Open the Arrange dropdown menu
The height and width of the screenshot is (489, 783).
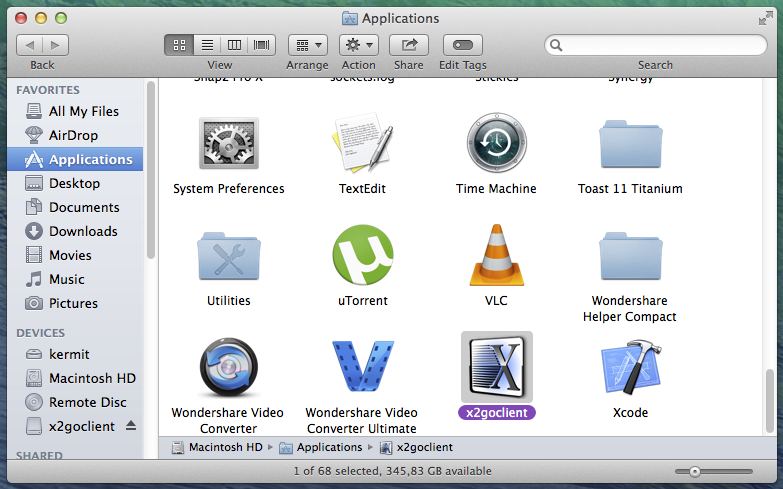point(308,45)
